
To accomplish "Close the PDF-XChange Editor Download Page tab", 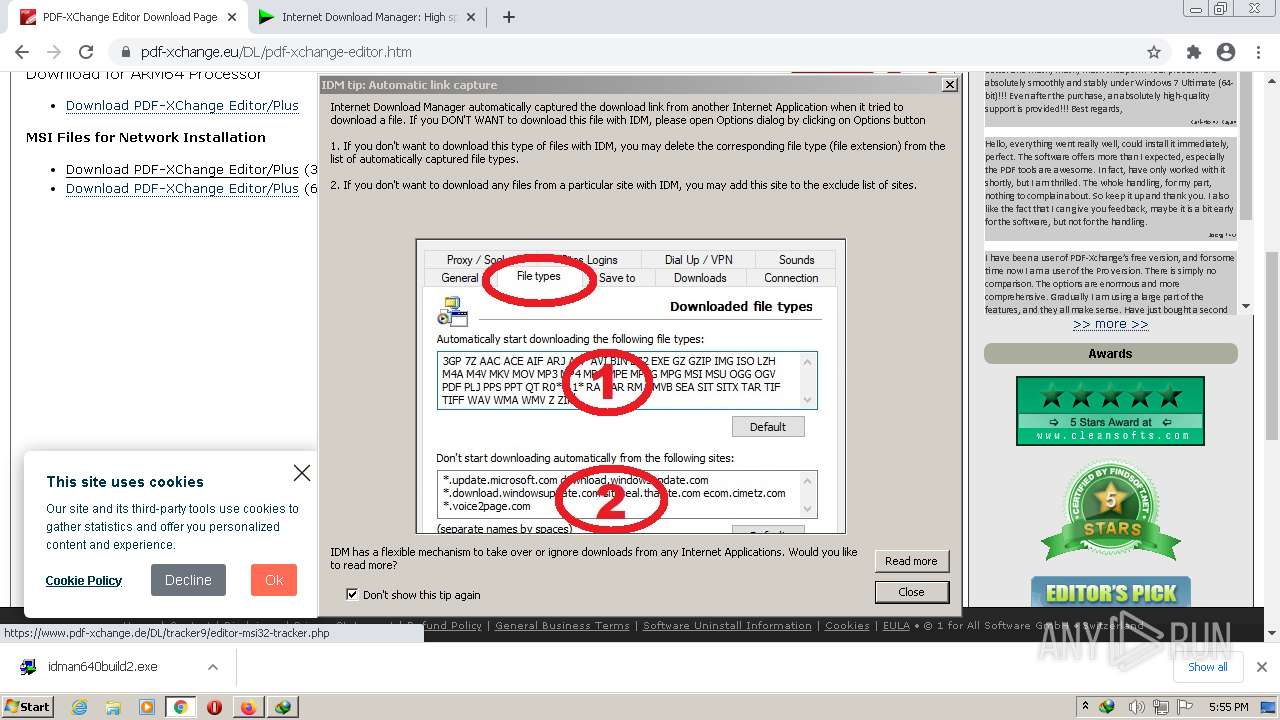I will coord(233,17).
